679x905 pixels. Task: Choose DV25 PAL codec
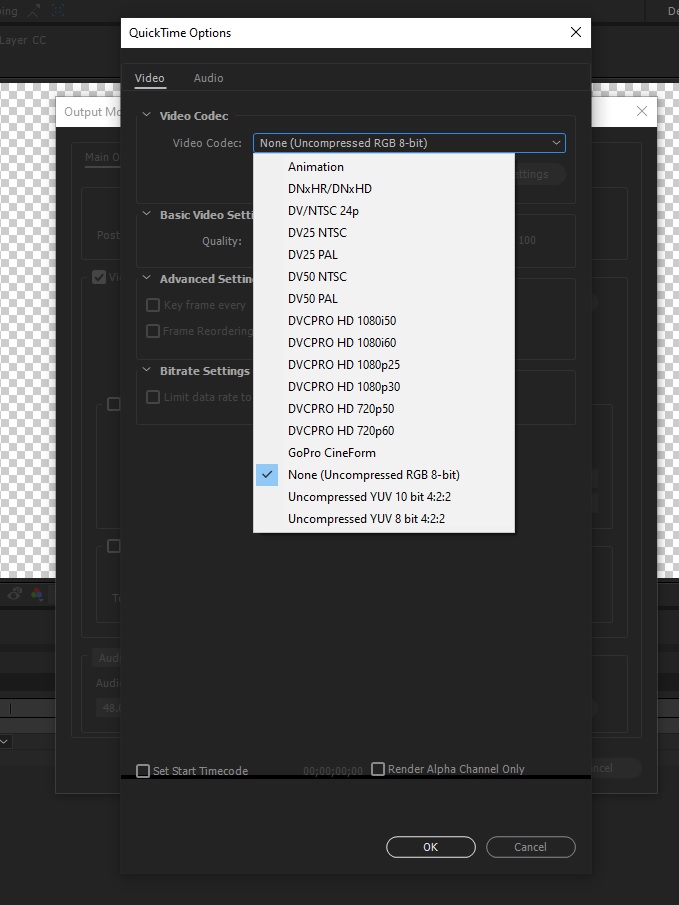coord(384,255)
